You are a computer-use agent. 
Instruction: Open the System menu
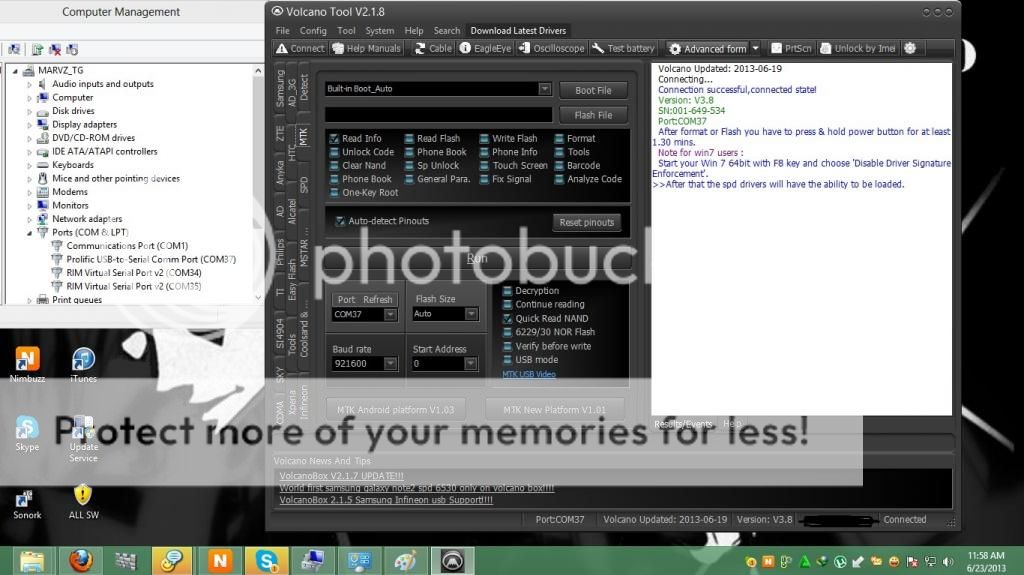[379, 31]
